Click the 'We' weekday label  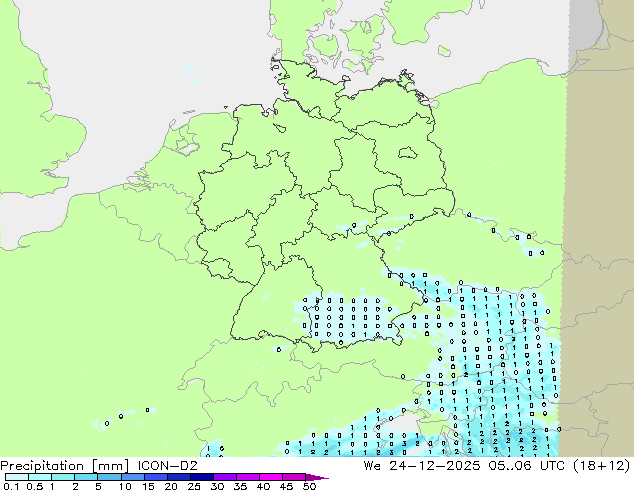pos(372,466)
